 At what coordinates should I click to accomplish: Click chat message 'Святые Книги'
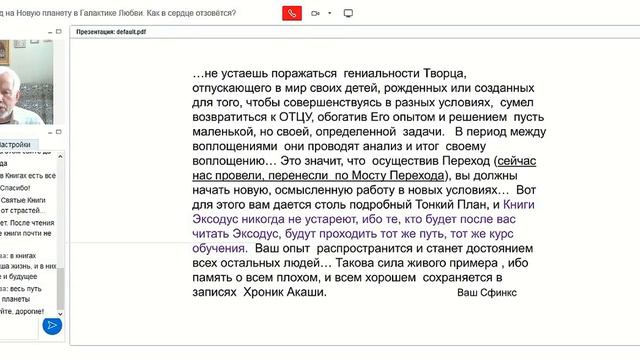[x=23, y=200]
